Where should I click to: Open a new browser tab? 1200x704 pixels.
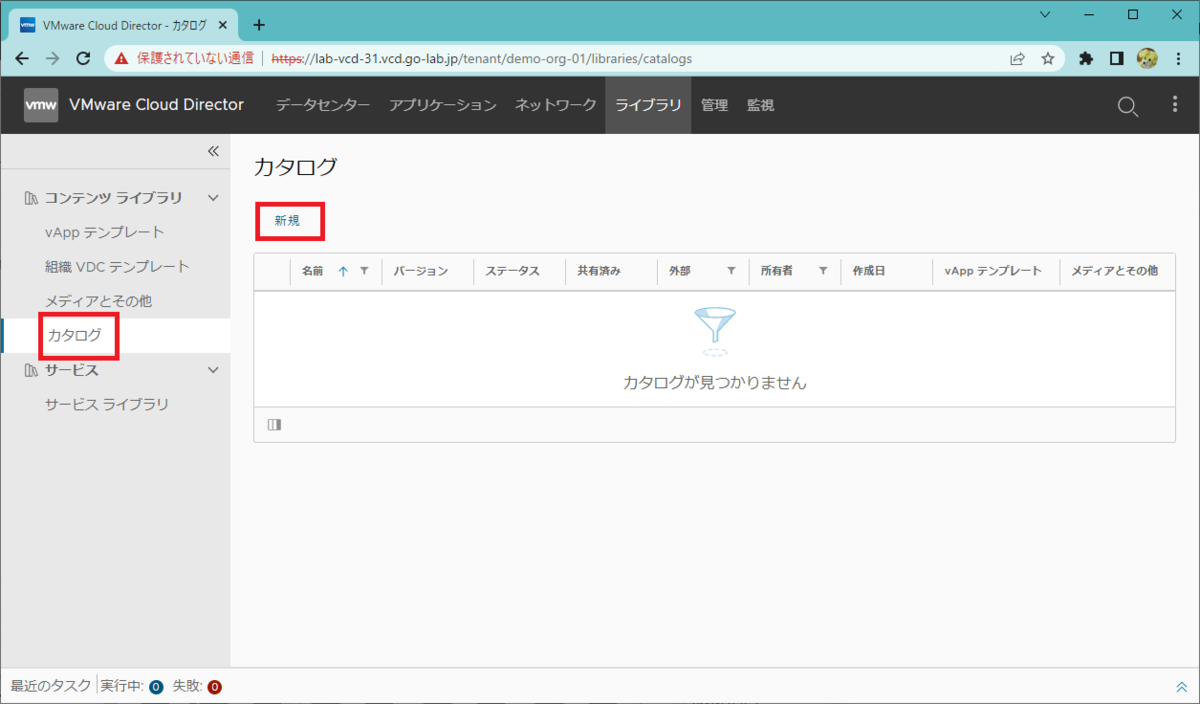(x=259, y=24)
